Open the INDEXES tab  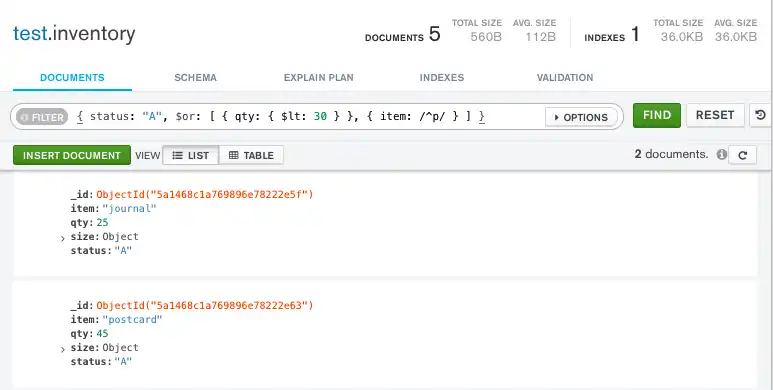(x=442, y=78)
